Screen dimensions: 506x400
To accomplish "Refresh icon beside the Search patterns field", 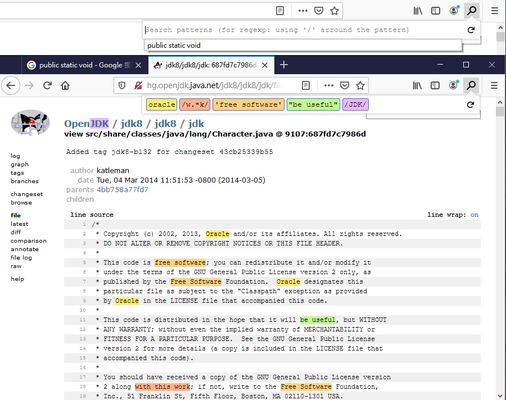I will (x=471, y=30).
